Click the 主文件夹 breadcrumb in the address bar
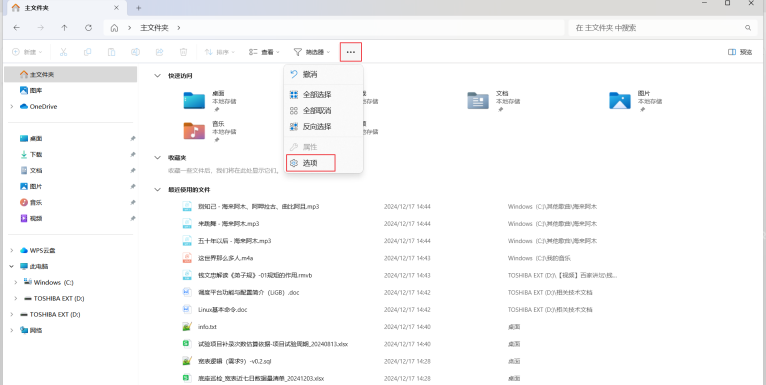Screen dimensions: 766x385 point(154,28)
